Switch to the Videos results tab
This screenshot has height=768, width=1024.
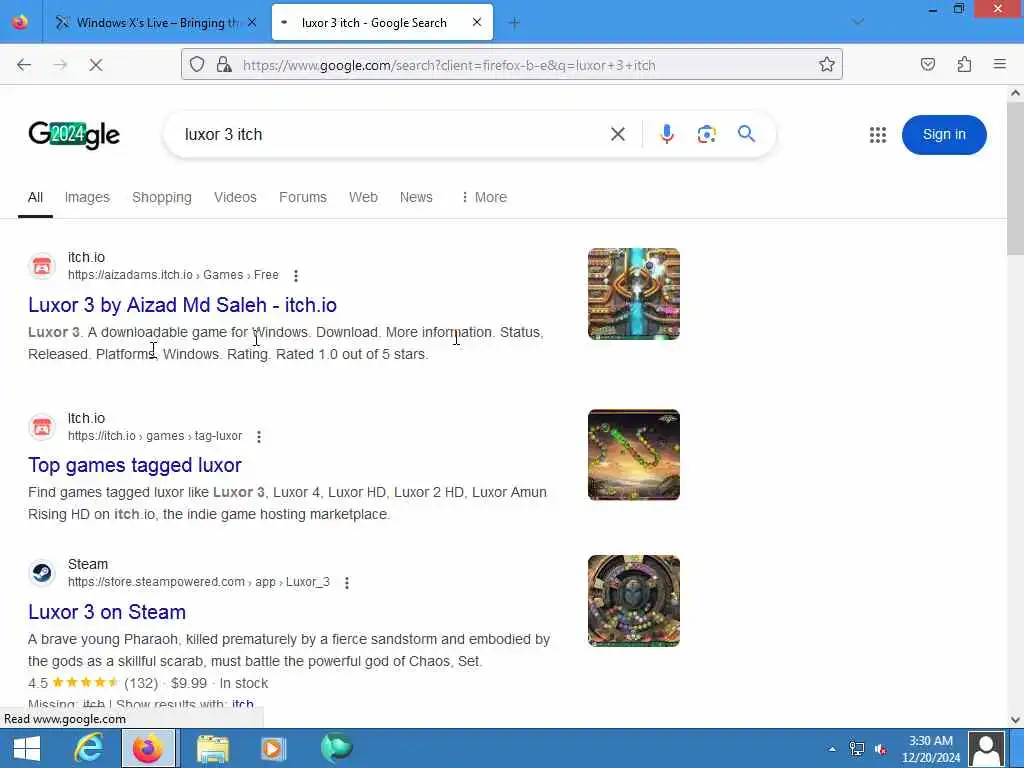tap(235, 197)
